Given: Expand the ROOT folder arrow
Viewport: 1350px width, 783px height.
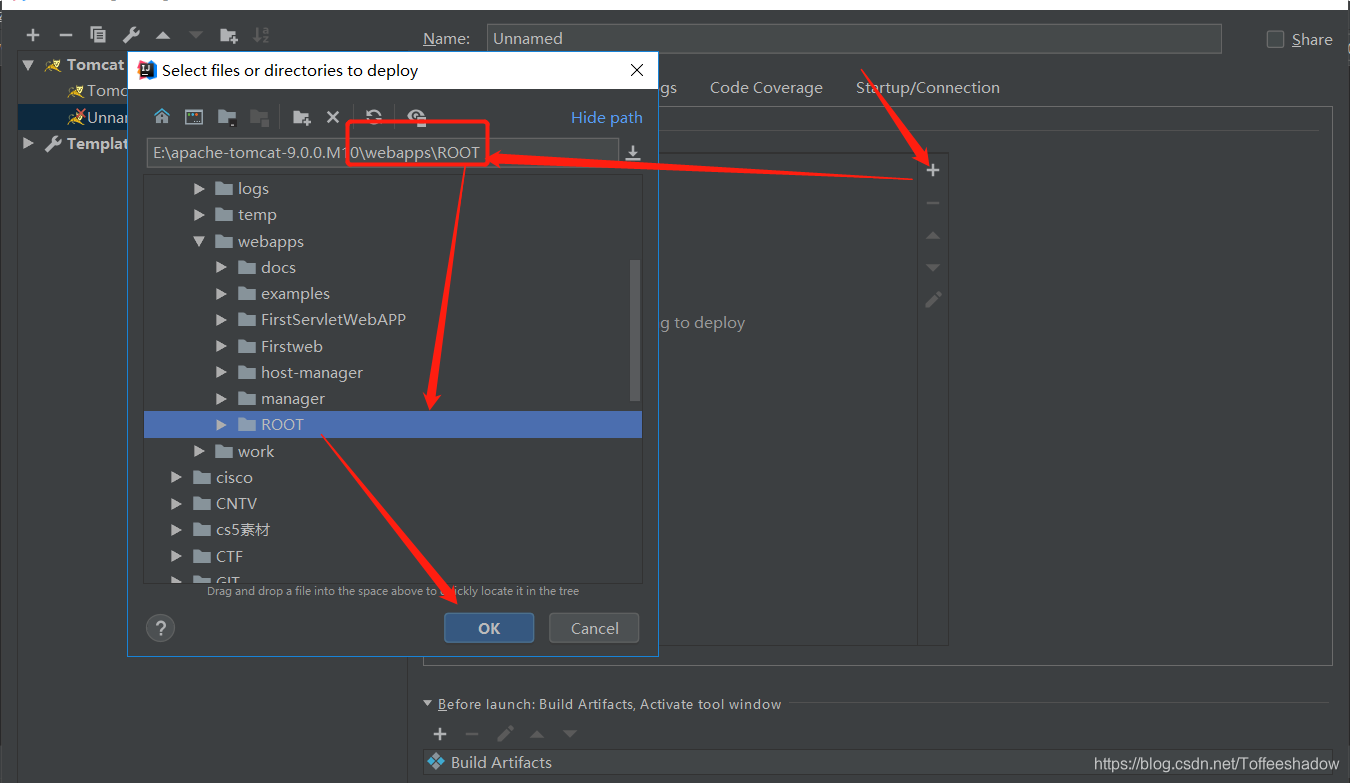Looking at the screenshot, I should [x=222, y=425].
